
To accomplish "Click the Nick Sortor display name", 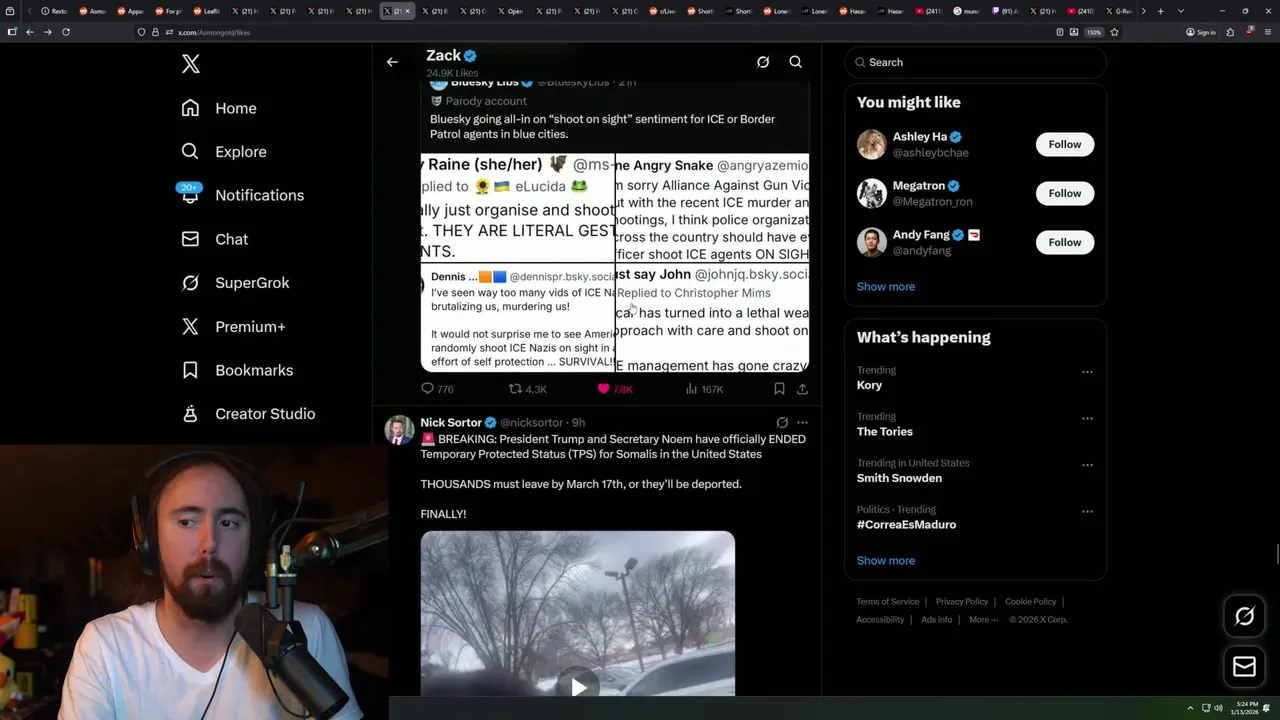I will click(451, 423).
